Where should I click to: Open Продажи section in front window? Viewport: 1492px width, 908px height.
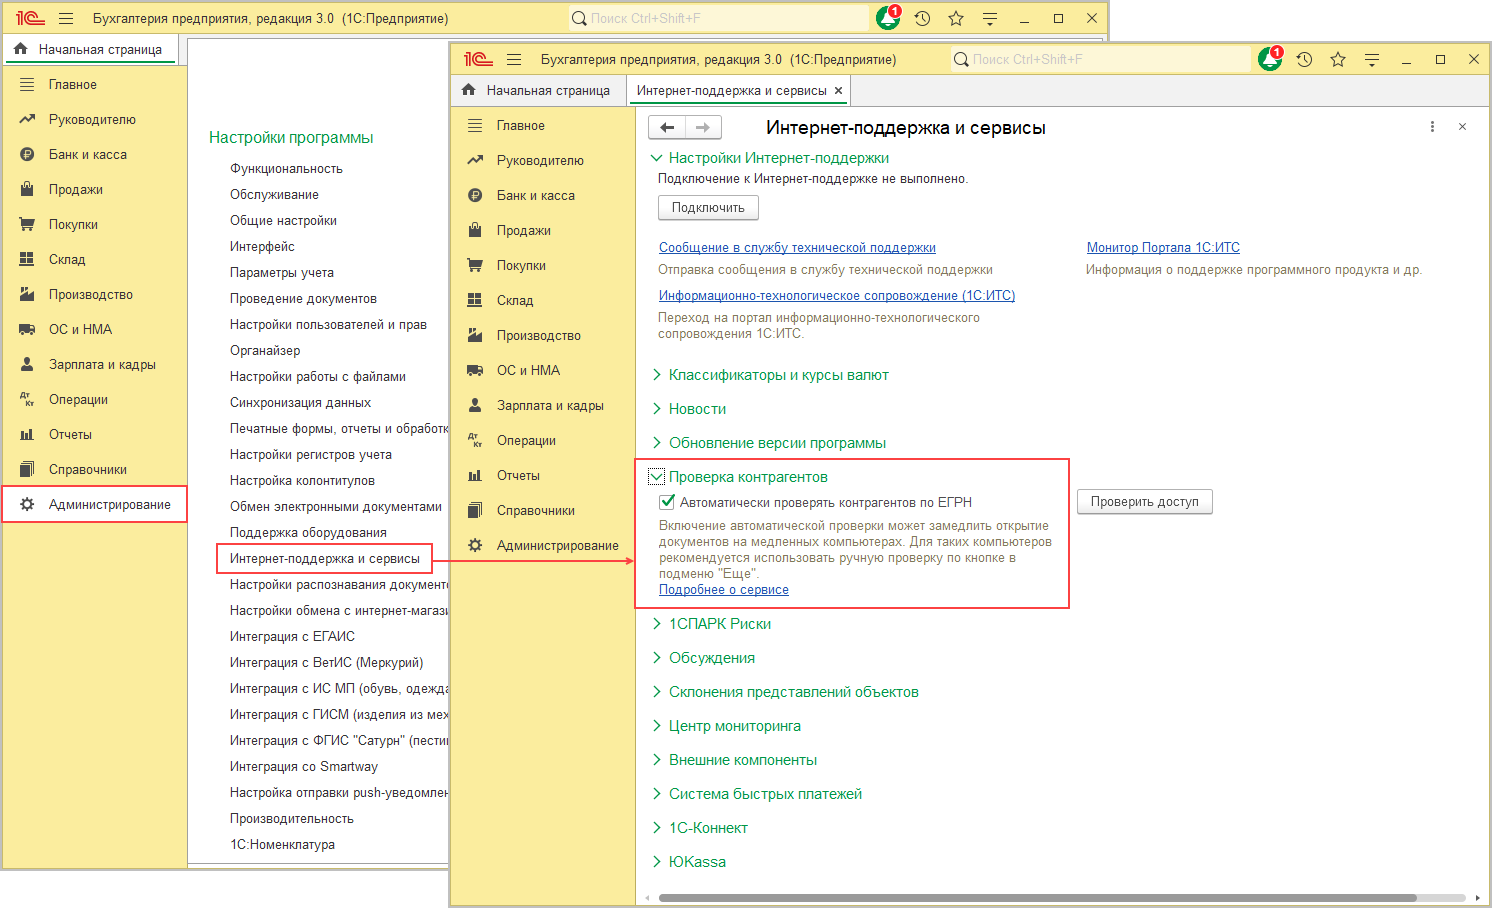point(524,231)
